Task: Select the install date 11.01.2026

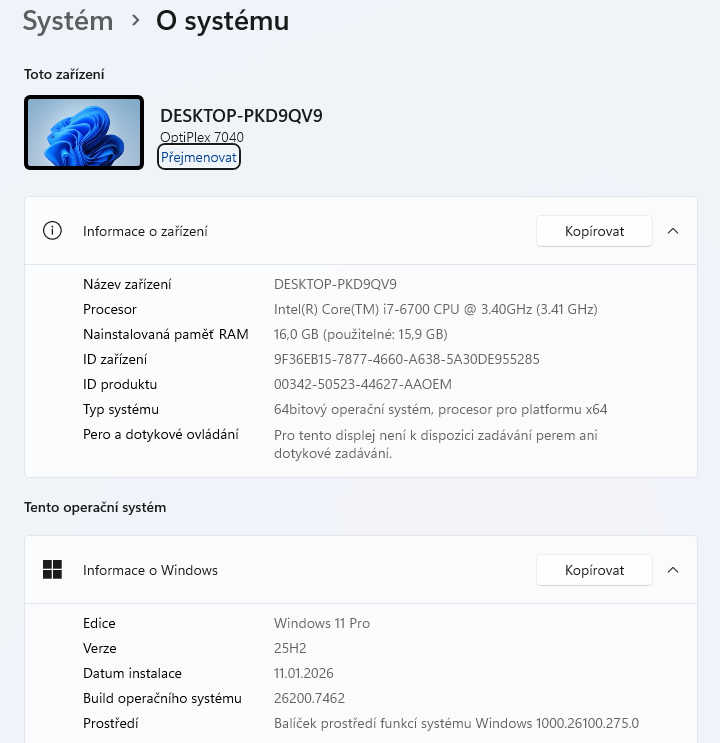Action: pos(304,673)
